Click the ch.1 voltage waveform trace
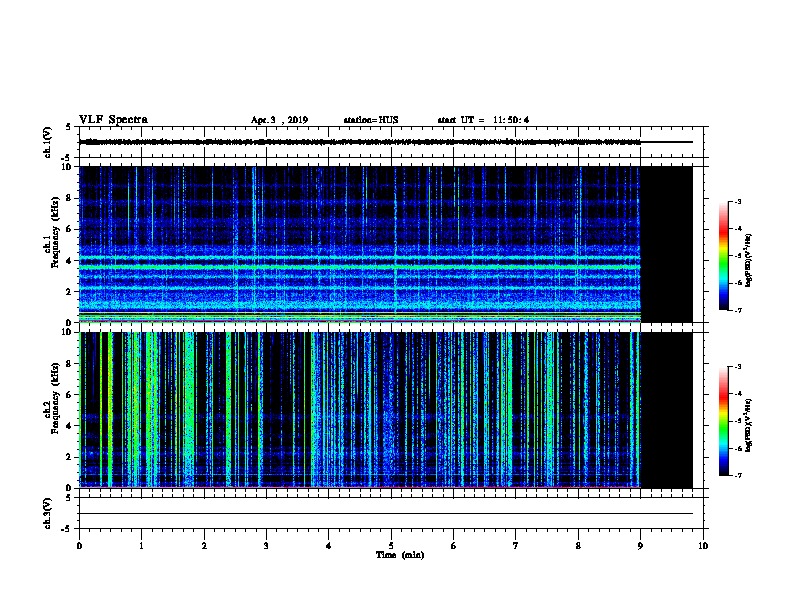 click(x=360, y=142)
